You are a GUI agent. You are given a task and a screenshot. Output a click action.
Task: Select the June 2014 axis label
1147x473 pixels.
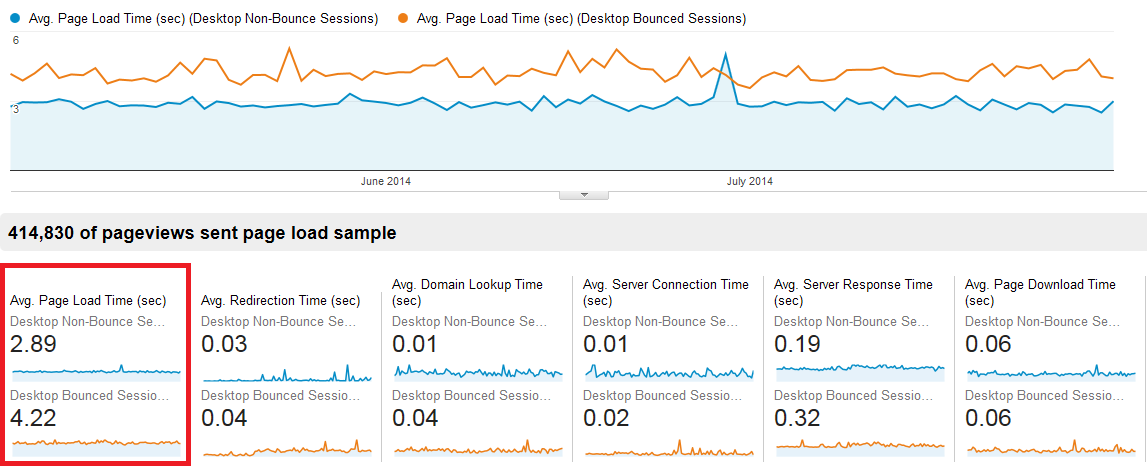point(386,181)
